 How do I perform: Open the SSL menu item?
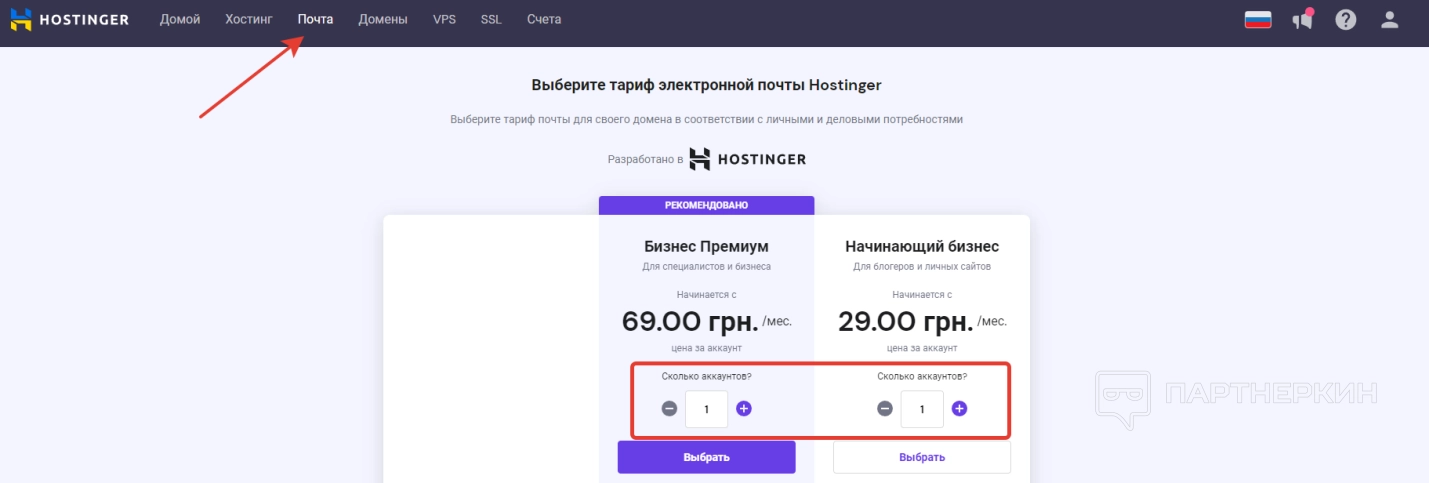[x=491, y=19]
